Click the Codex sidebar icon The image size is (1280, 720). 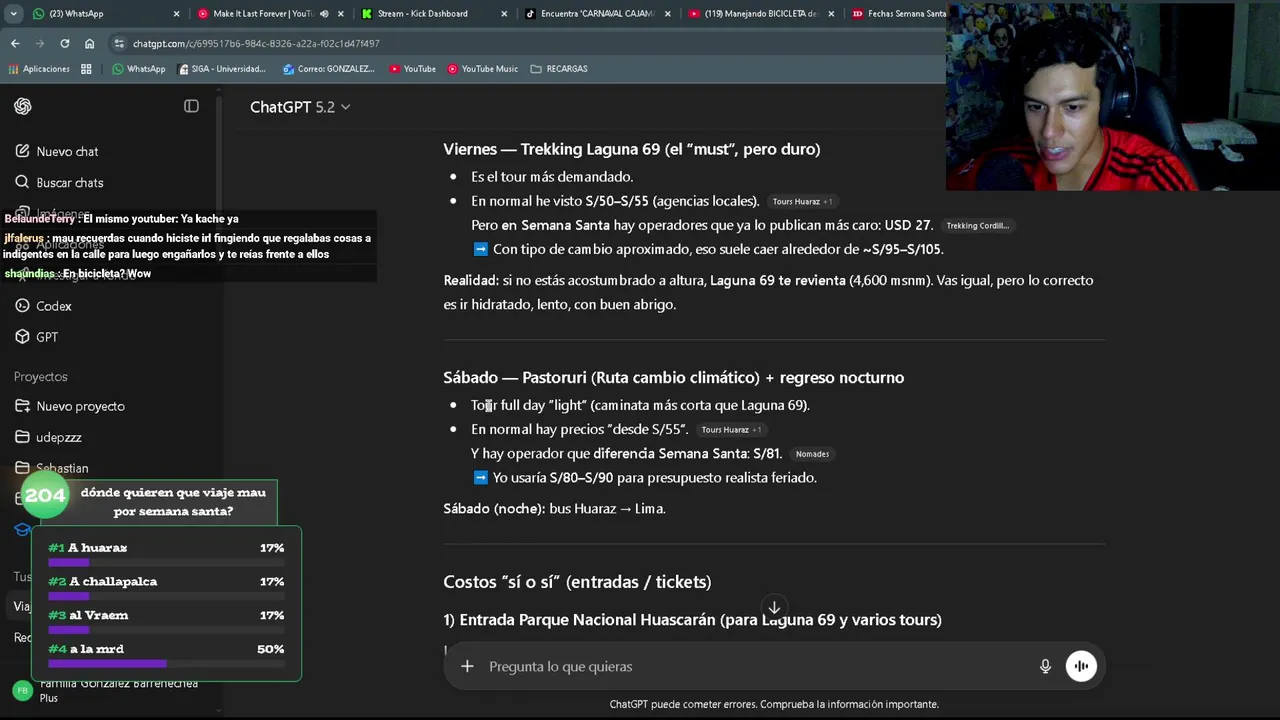(x=23, y=306)
